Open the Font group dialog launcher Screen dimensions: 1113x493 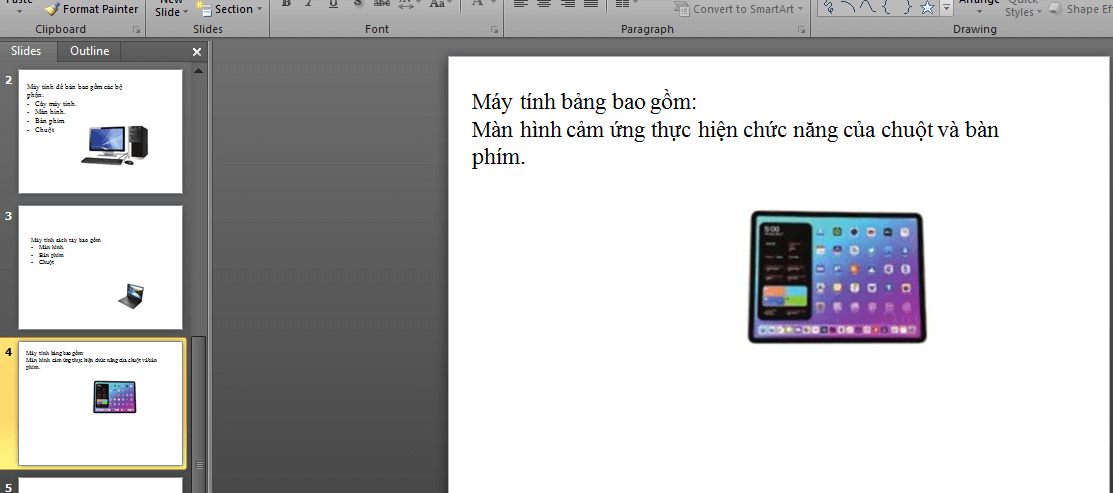click(494, 30)
